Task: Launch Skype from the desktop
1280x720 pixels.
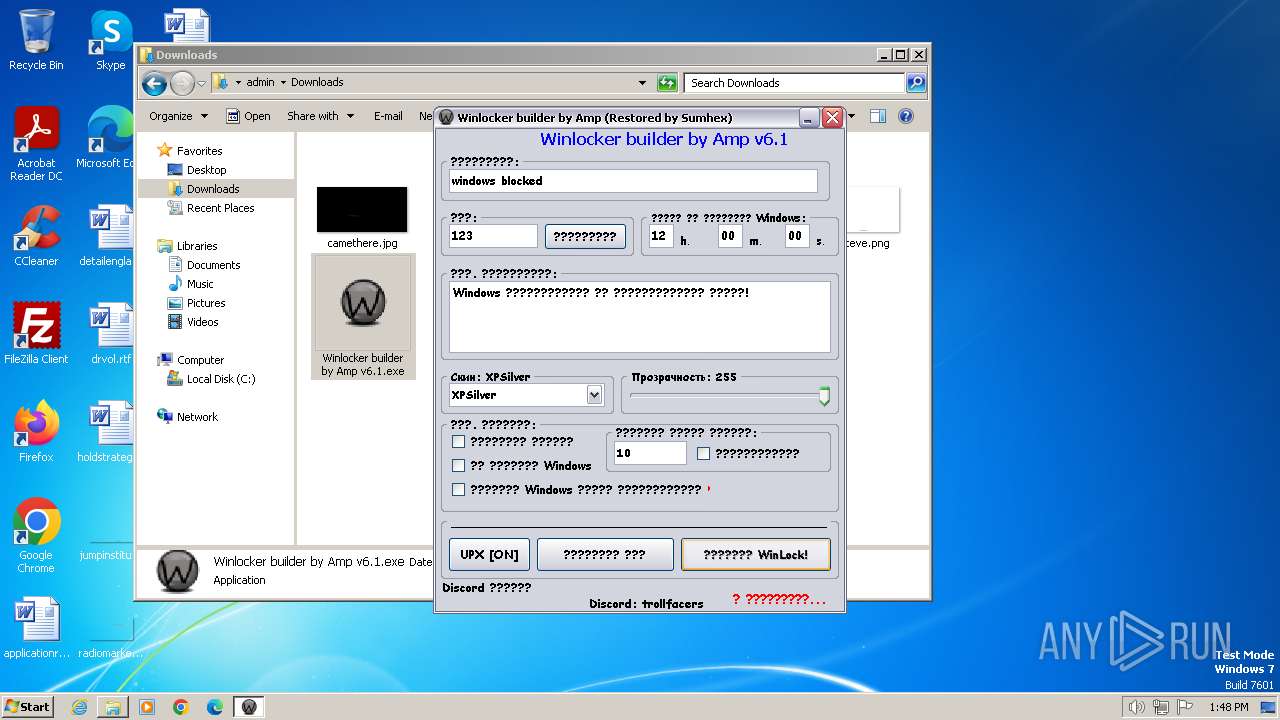Action: (x=110, y=40)
